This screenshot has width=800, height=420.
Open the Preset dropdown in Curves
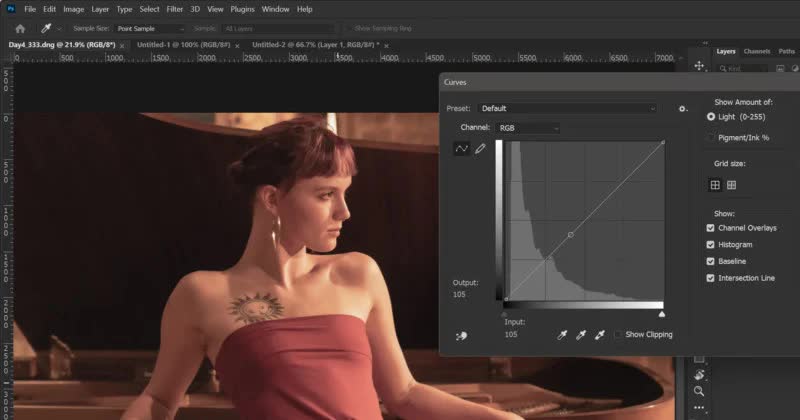(566, 108)
